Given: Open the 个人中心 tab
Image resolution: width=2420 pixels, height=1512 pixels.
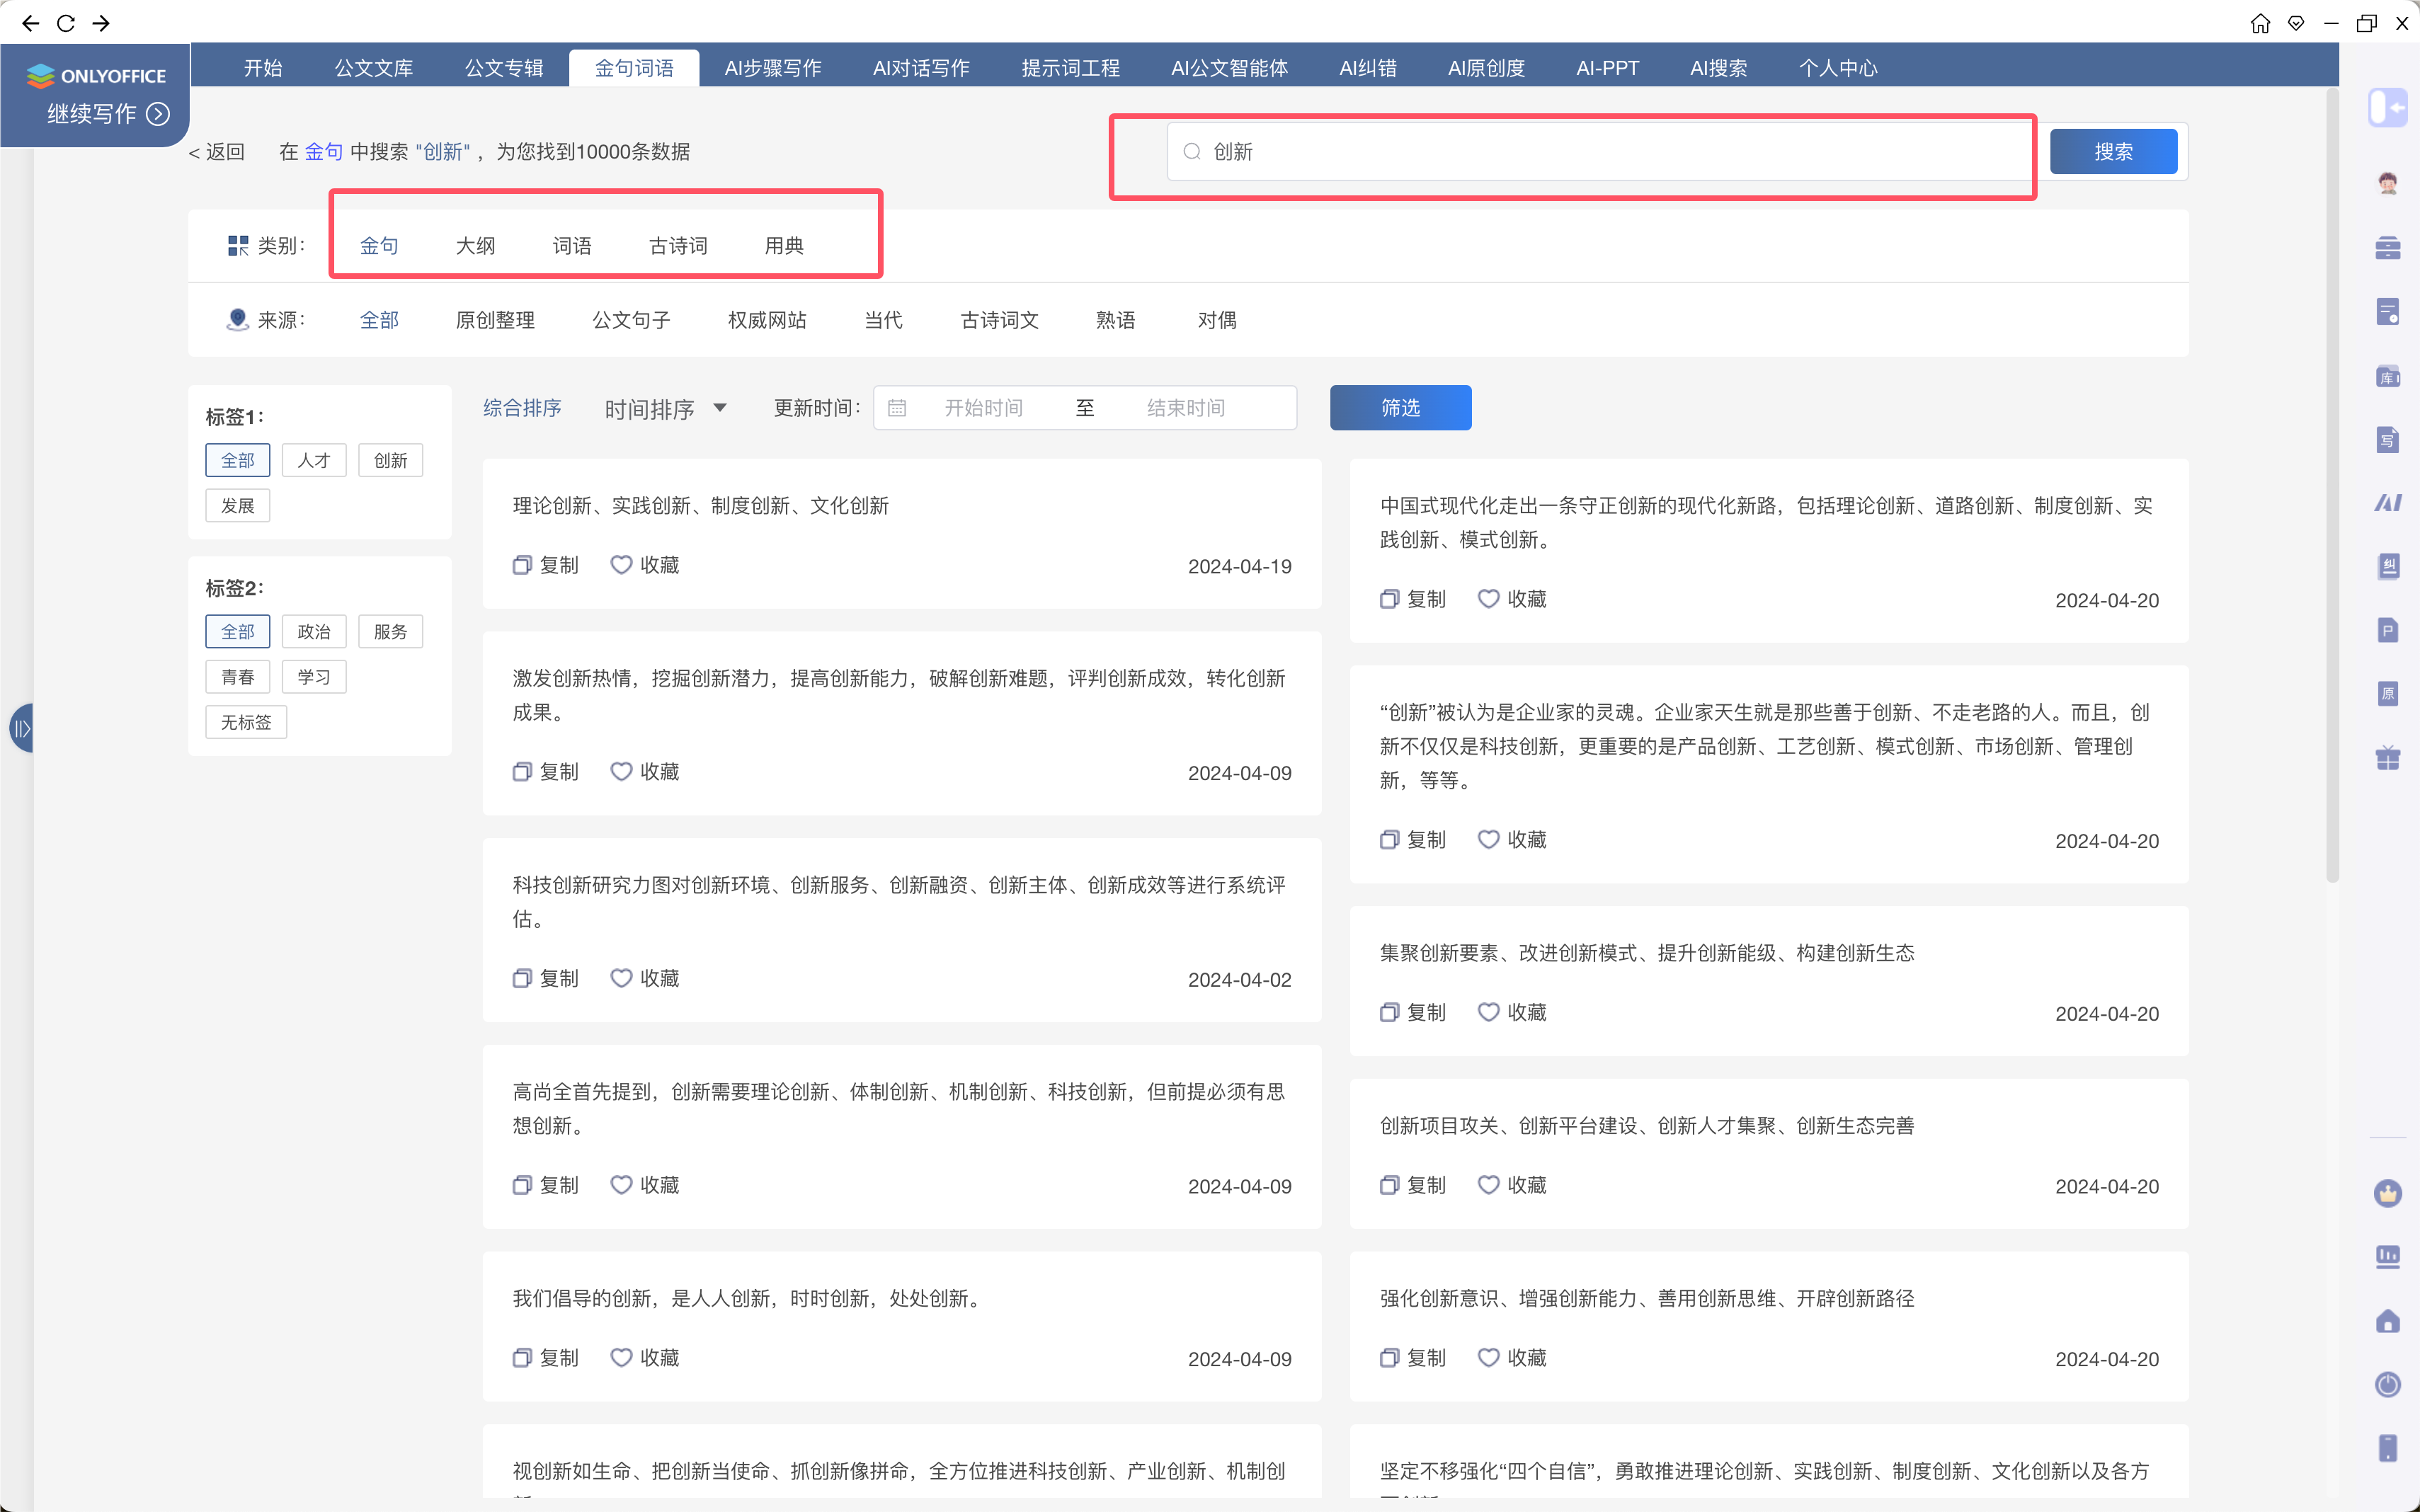Looking at the screenshot, I should click(x=1838, y=68).
